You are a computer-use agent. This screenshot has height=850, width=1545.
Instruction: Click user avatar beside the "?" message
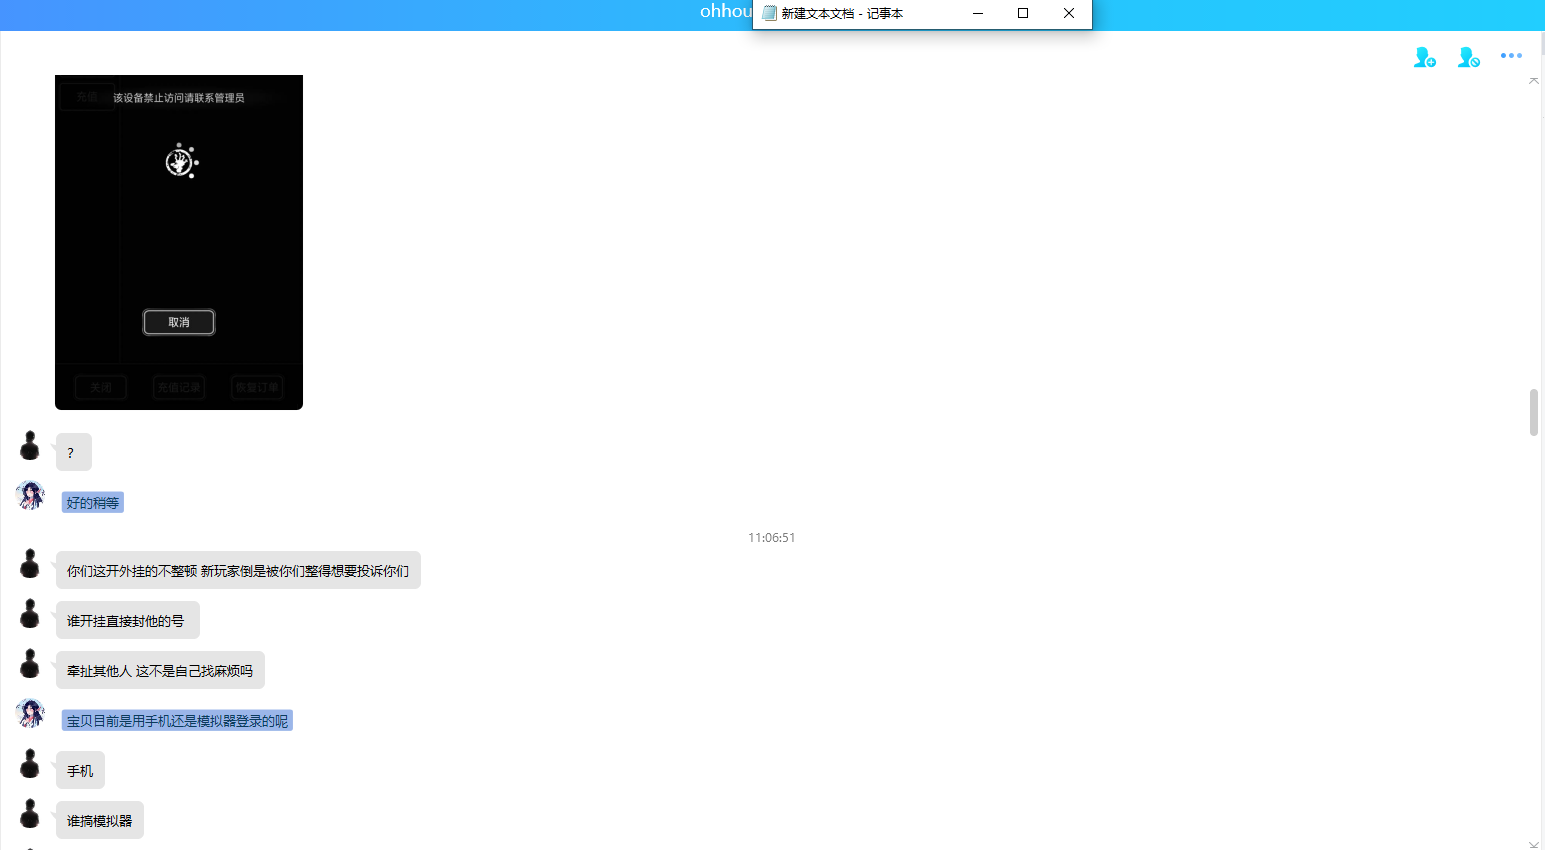[x=30, y=446]
